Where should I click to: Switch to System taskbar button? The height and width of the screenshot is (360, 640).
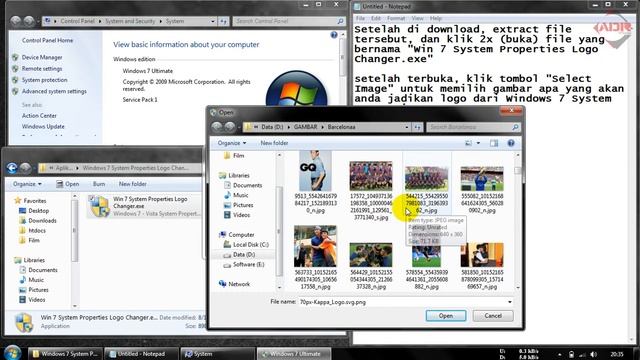217,354
